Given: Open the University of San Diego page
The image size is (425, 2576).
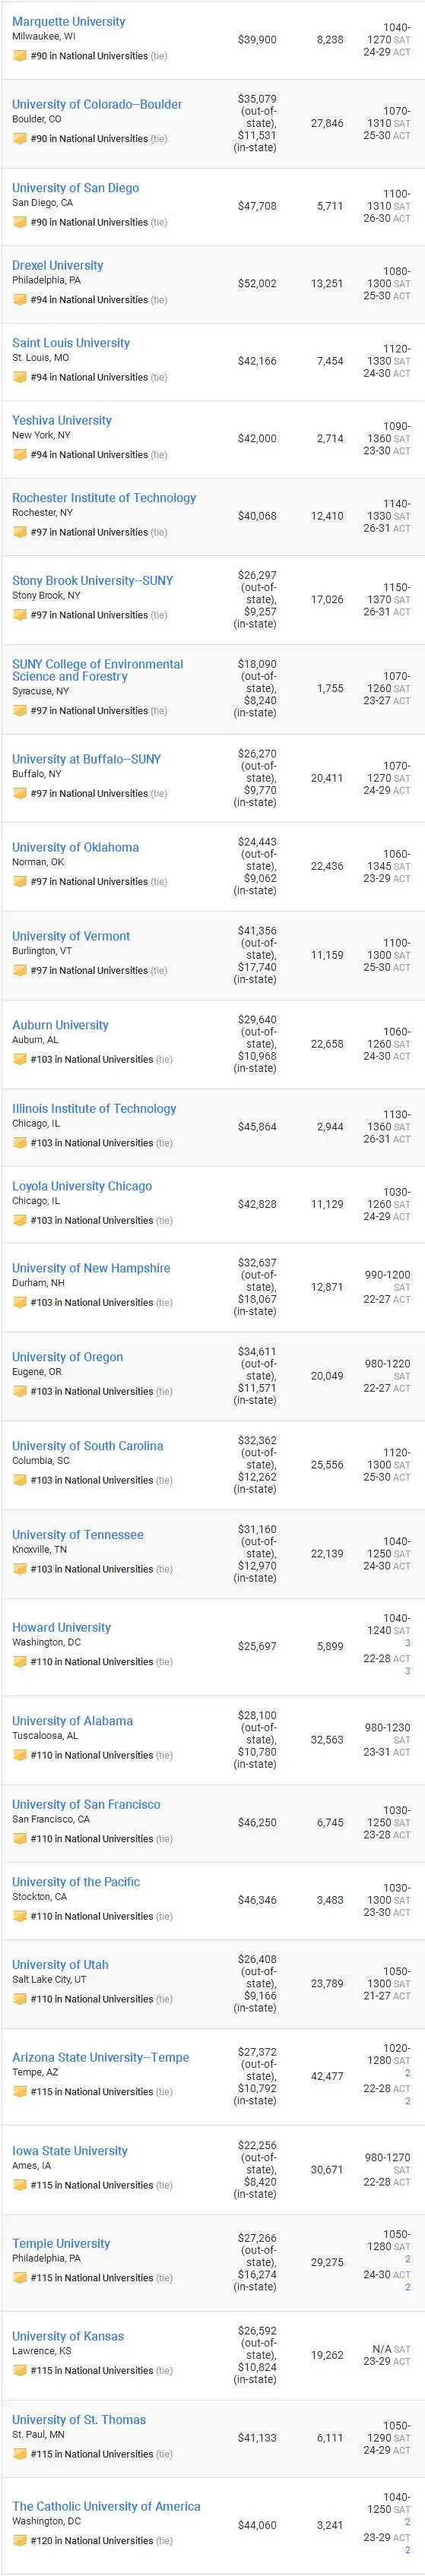Looking at the screenshot, I should click(x=76, y=188).
